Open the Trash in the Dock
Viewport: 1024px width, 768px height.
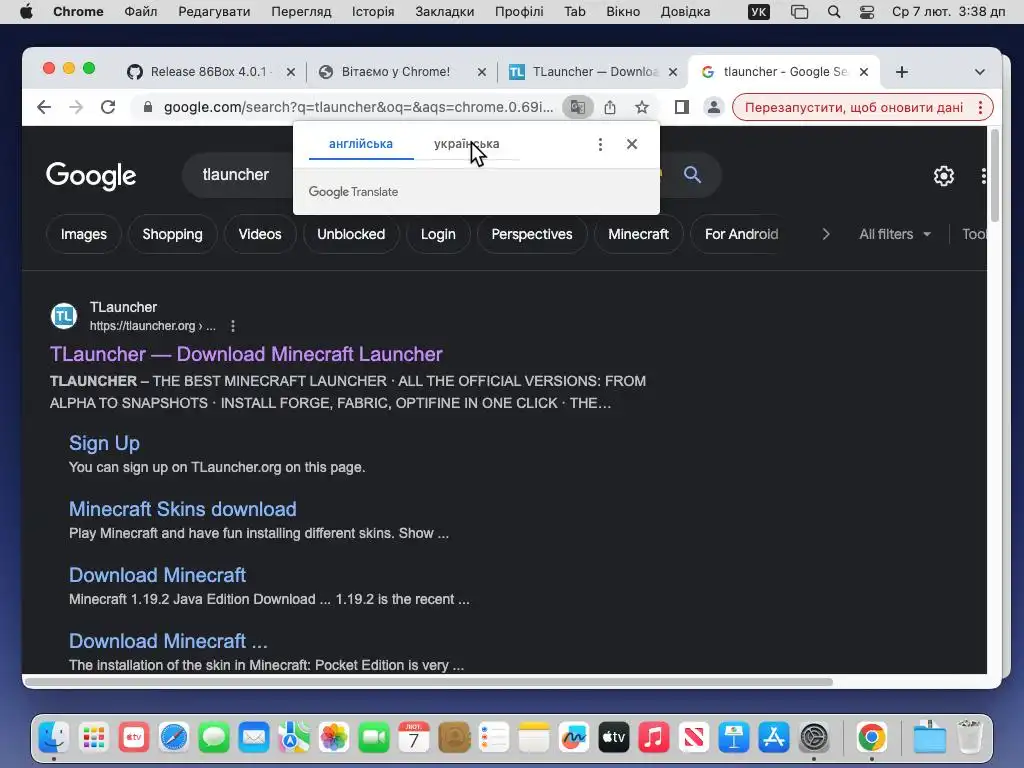pyautogui.click(x=970, y=737)
